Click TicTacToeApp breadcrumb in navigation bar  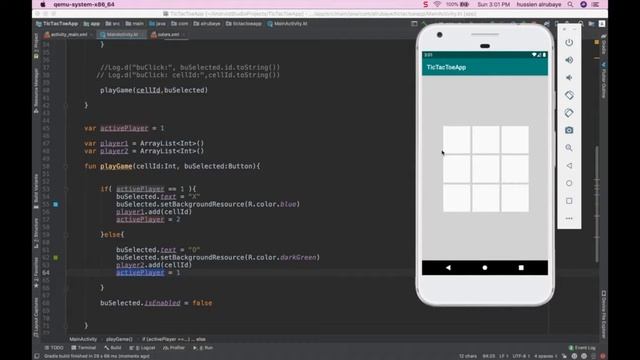(57, 24)
